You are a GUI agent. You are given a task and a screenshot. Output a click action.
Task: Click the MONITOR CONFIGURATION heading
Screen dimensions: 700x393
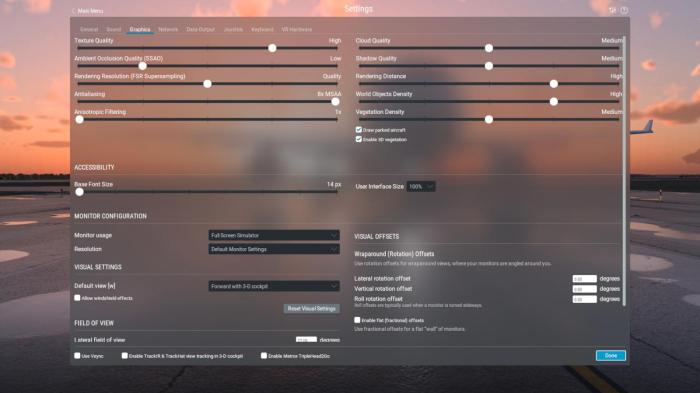(110, 216)
